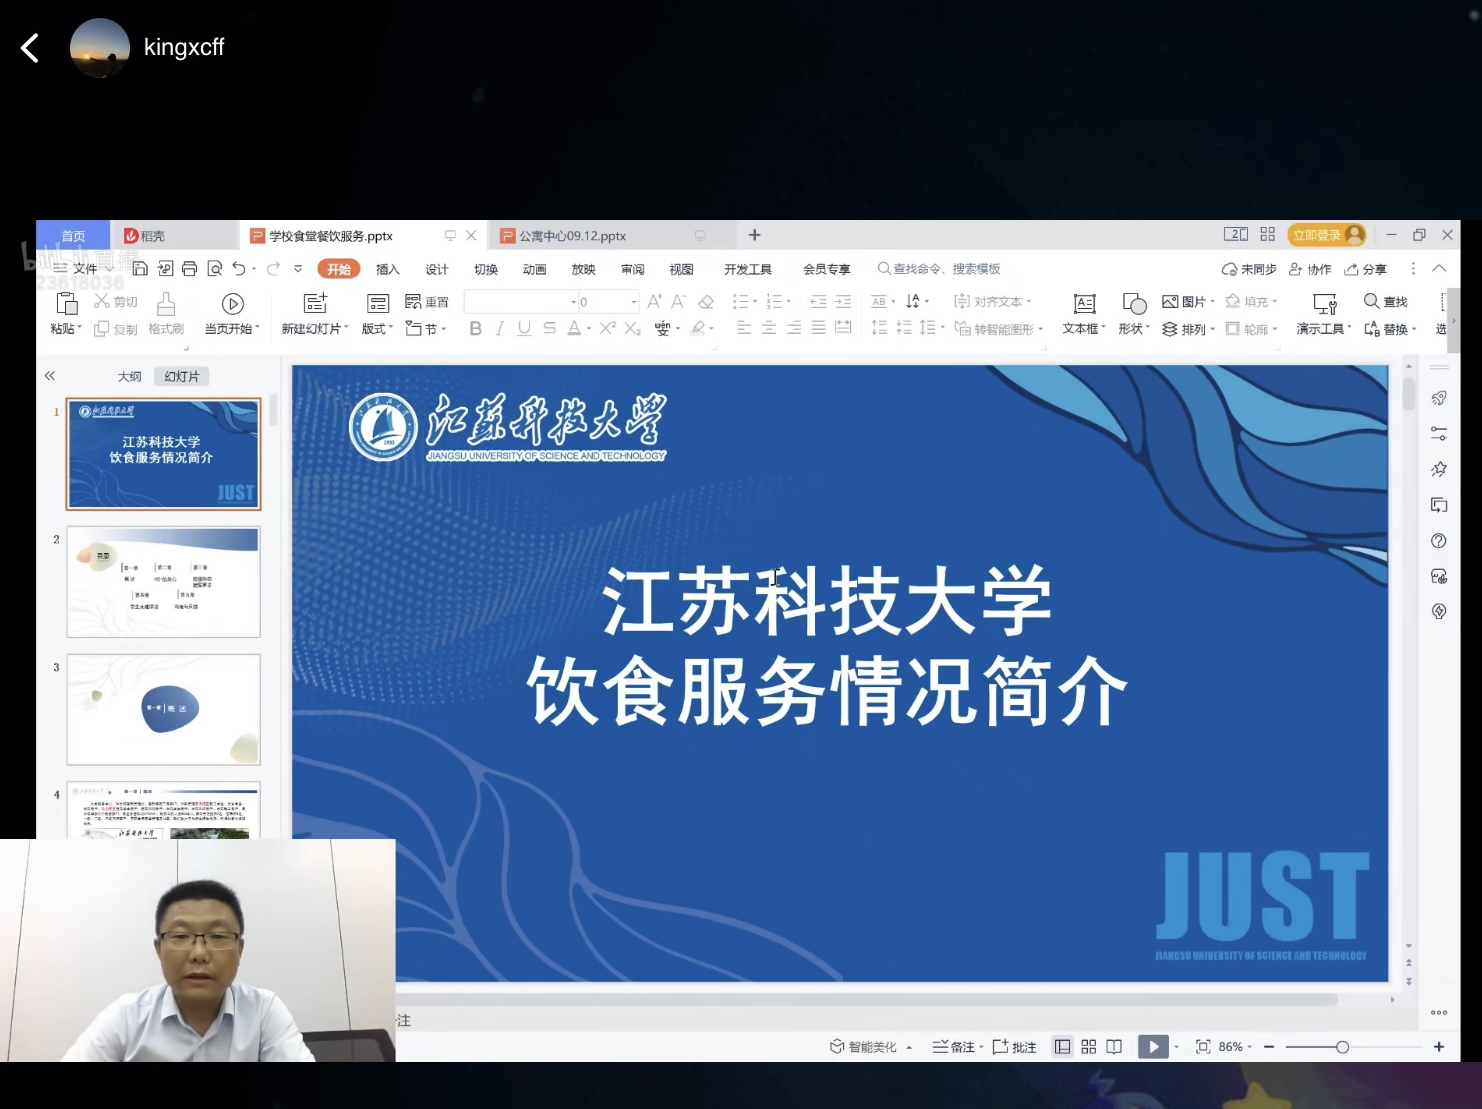Open Presentation Tools (演示工具)

point(1324,313)
